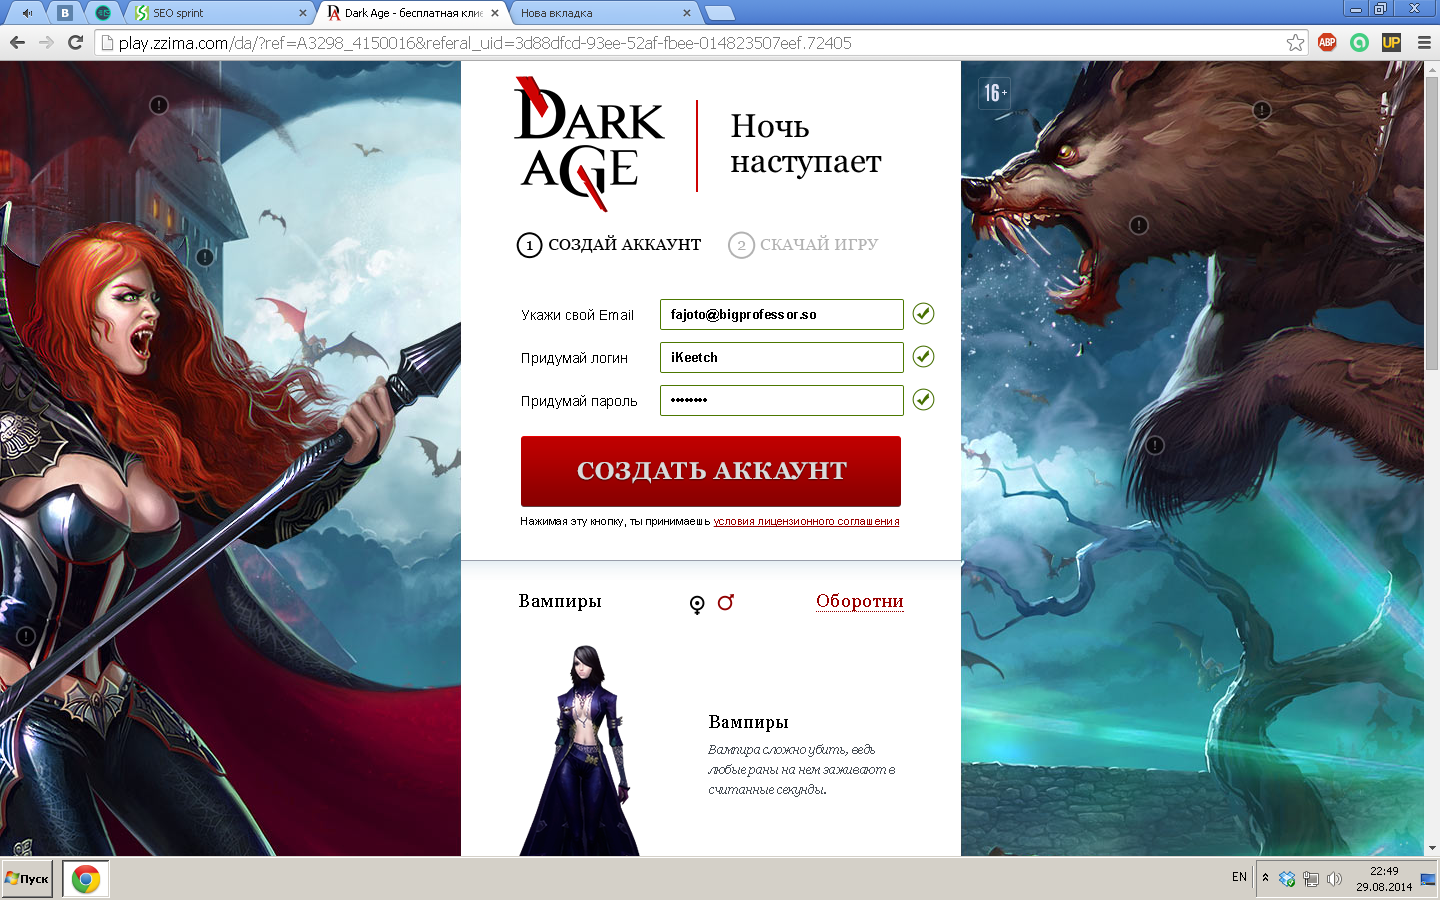This screenshot has width=1440, height=900.
Task: Click the info marker near the vampire's hip
Action: [x=26, y=636]
